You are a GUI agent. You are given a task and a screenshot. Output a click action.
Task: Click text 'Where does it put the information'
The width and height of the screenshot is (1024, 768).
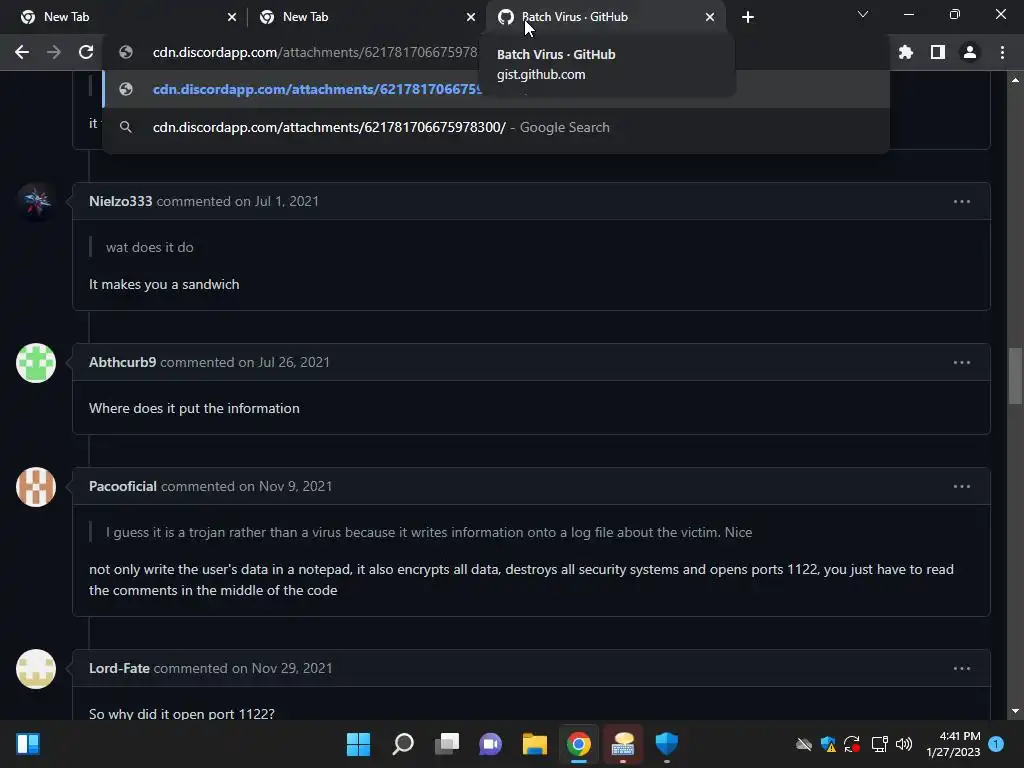pyautogui.click(x=194, y=409)
